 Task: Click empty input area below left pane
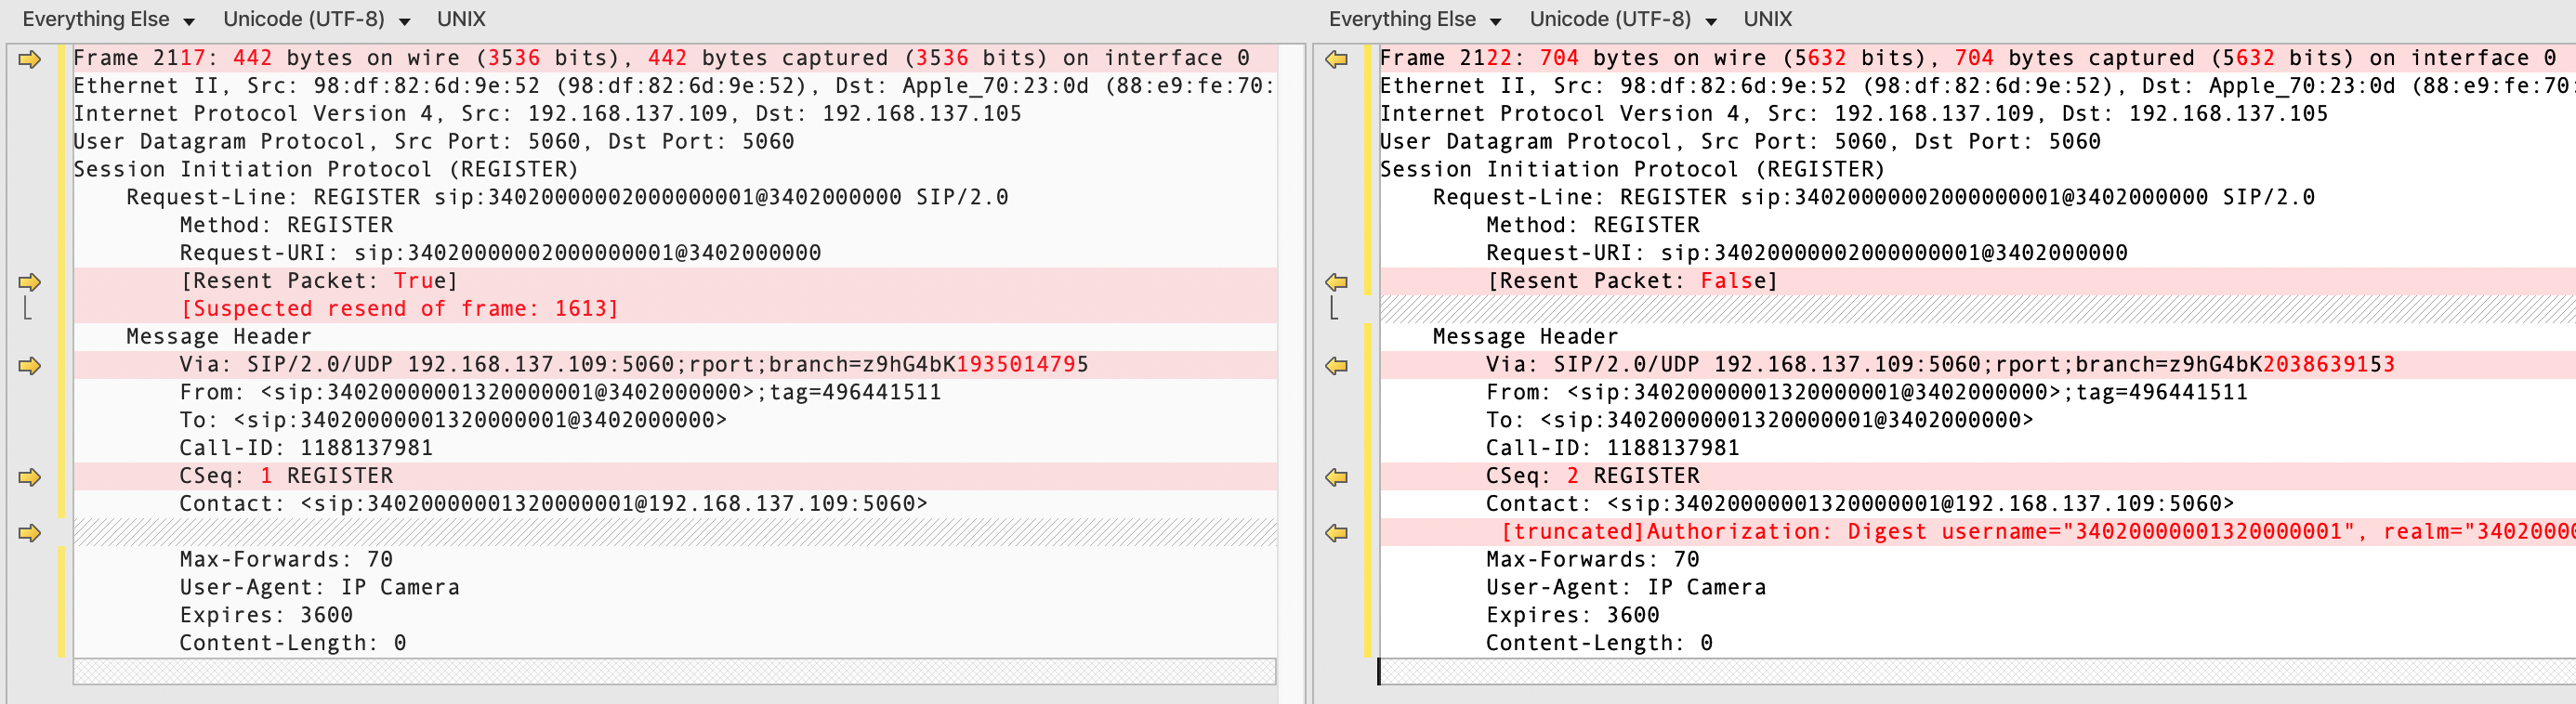(x=675, y=671)
